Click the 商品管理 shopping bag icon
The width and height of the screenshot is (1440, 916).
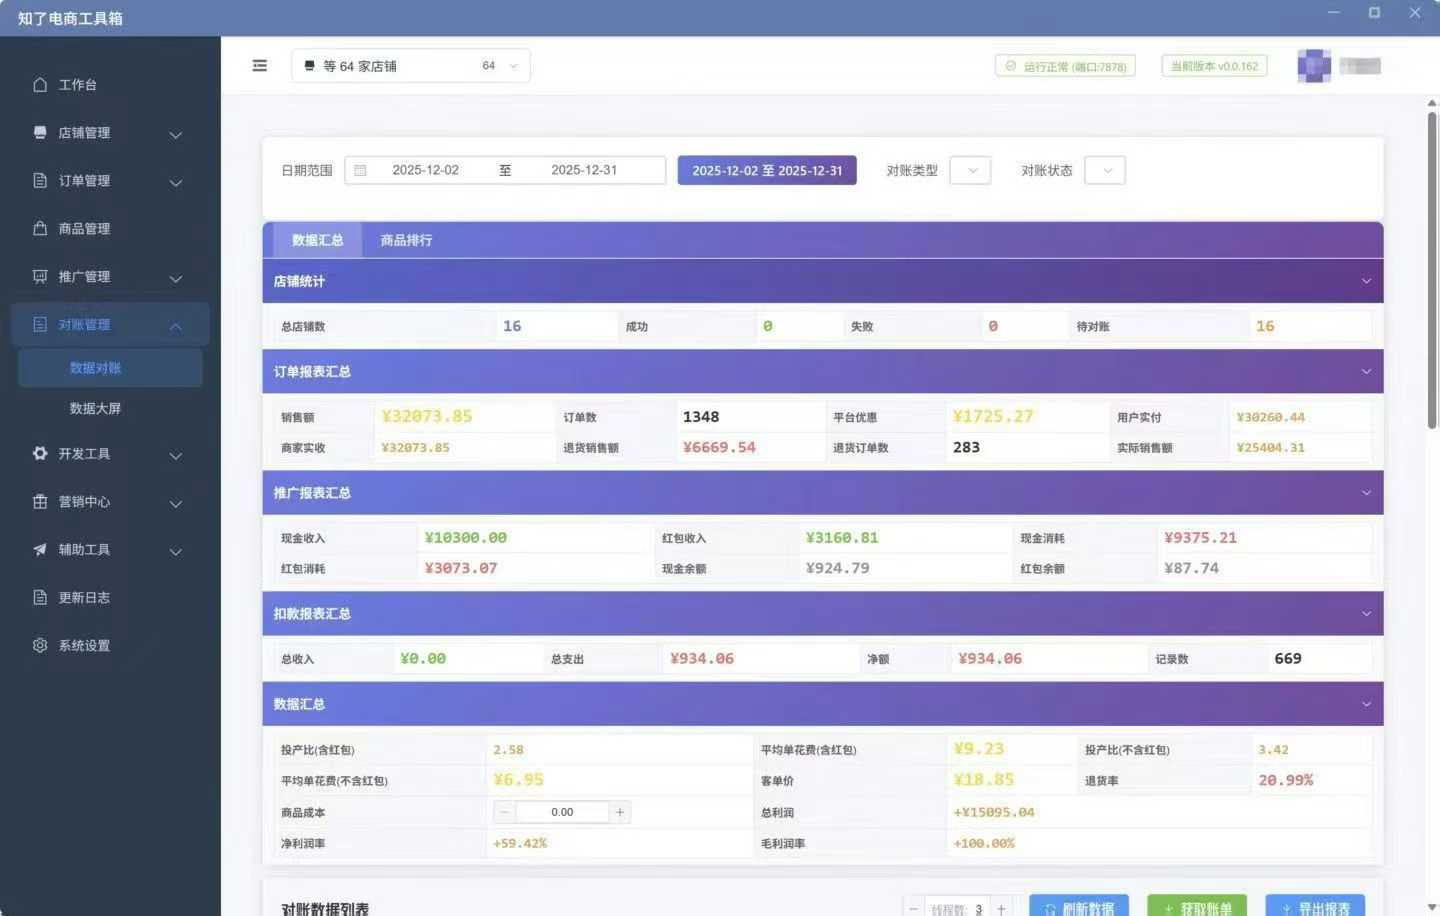[x=40, y=229]
